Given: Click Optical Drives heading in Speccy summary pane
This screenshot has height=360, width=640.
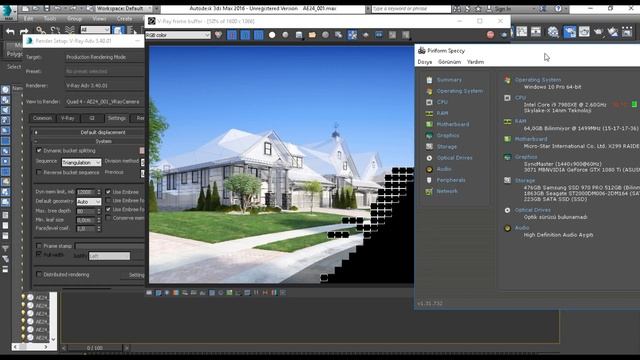Looking at the screenshot, I should coord(532,210).
